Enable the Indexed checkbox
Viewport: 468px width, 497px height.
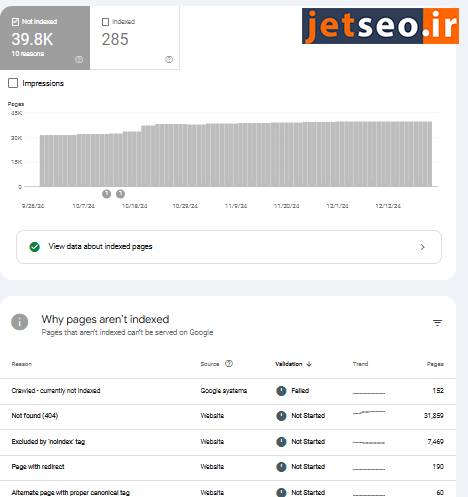(105, 22)
